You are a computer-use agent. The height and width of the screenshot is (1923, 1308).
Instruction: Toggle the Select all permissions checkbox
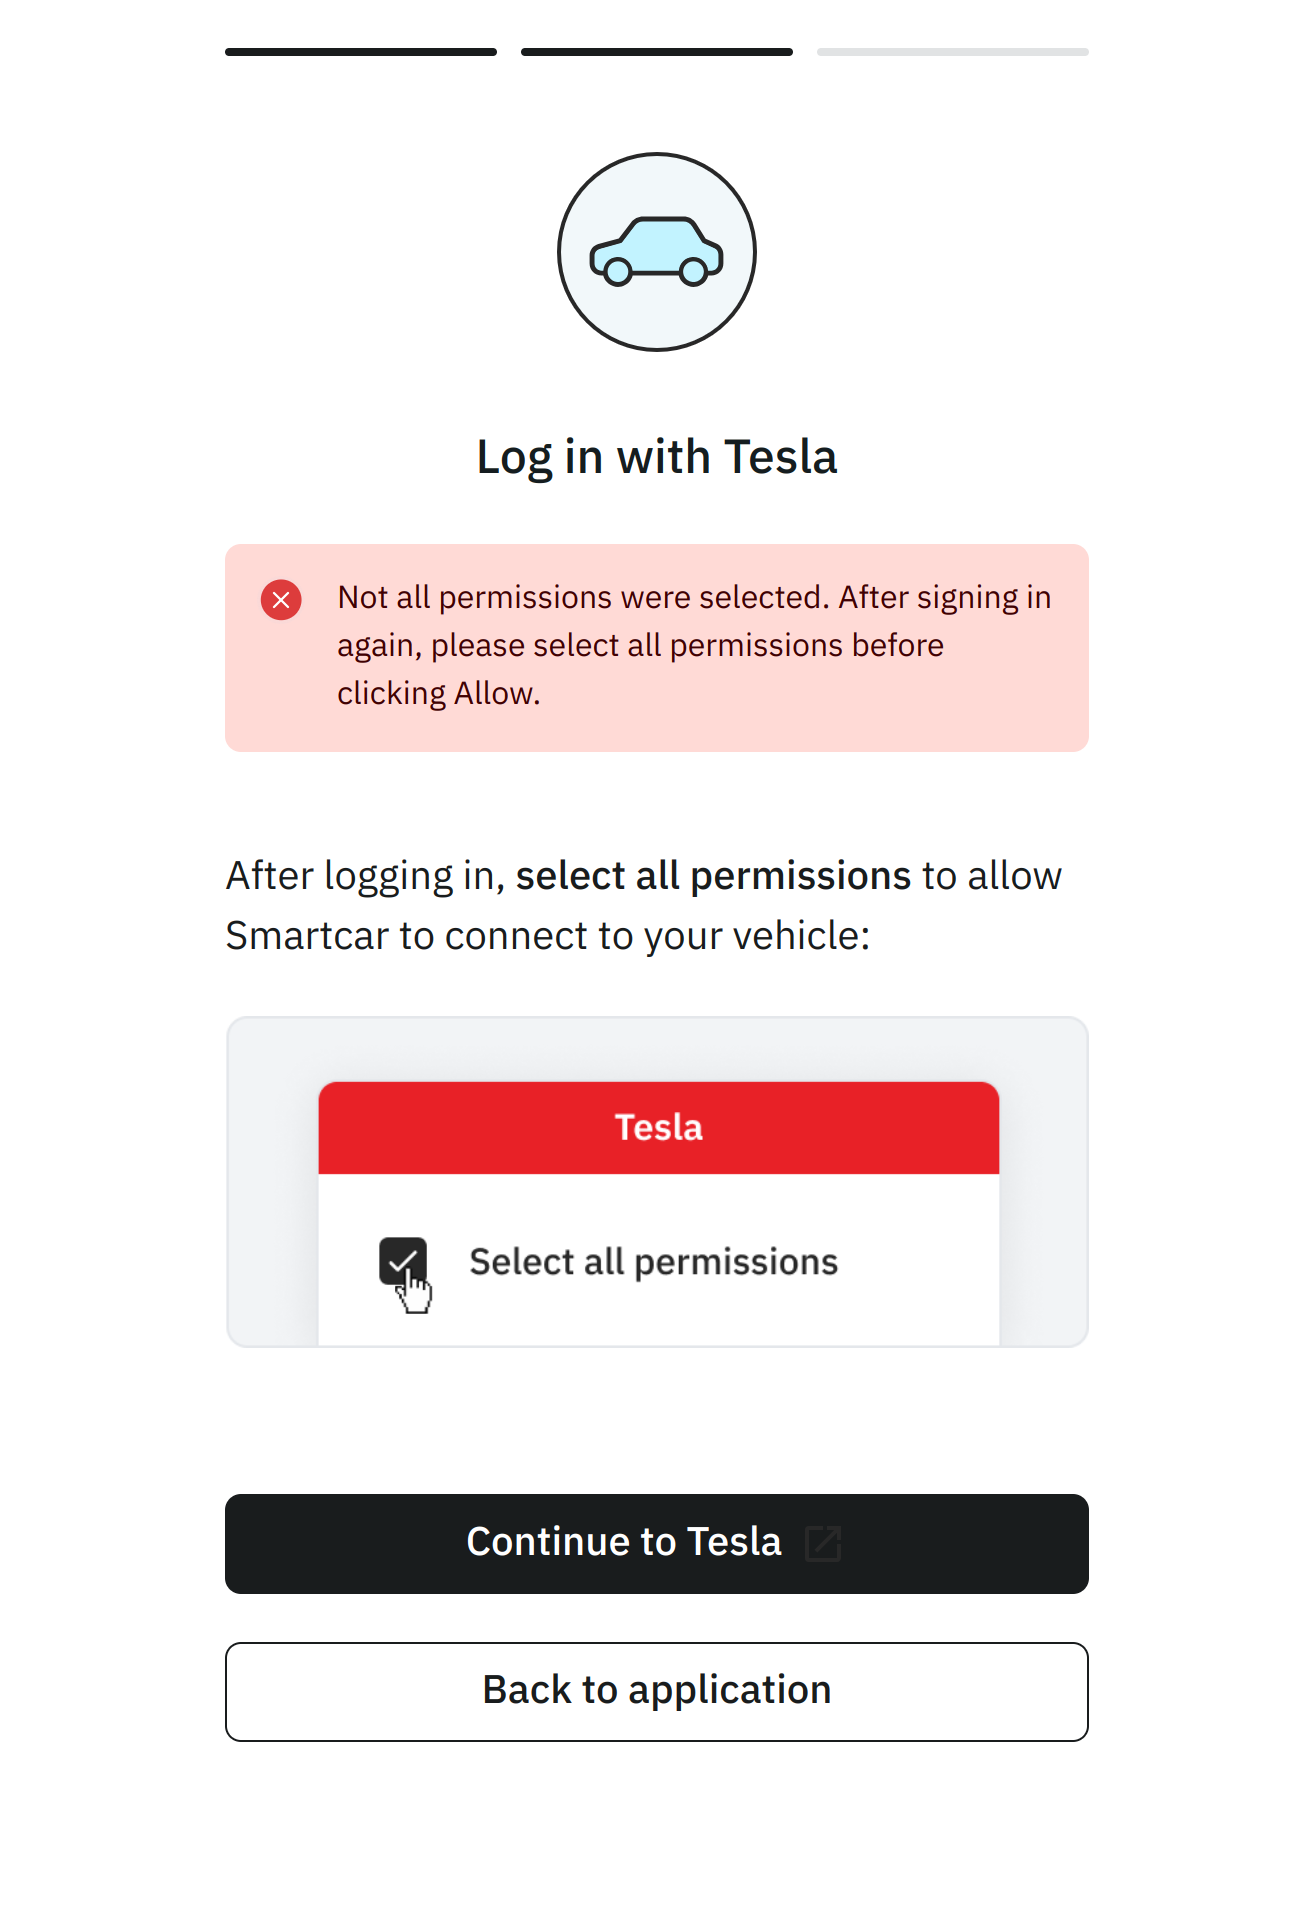403,1261
